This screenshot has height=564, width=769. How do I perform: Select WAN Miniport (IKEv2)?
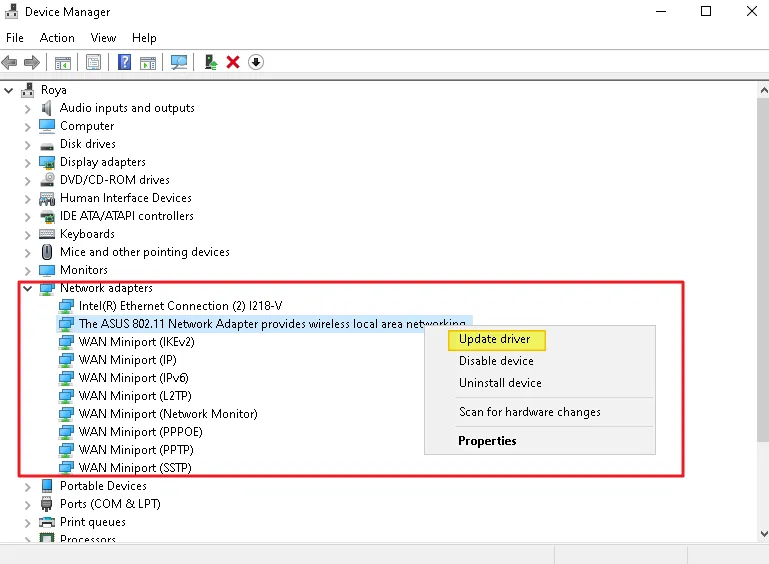click(137, 342)
